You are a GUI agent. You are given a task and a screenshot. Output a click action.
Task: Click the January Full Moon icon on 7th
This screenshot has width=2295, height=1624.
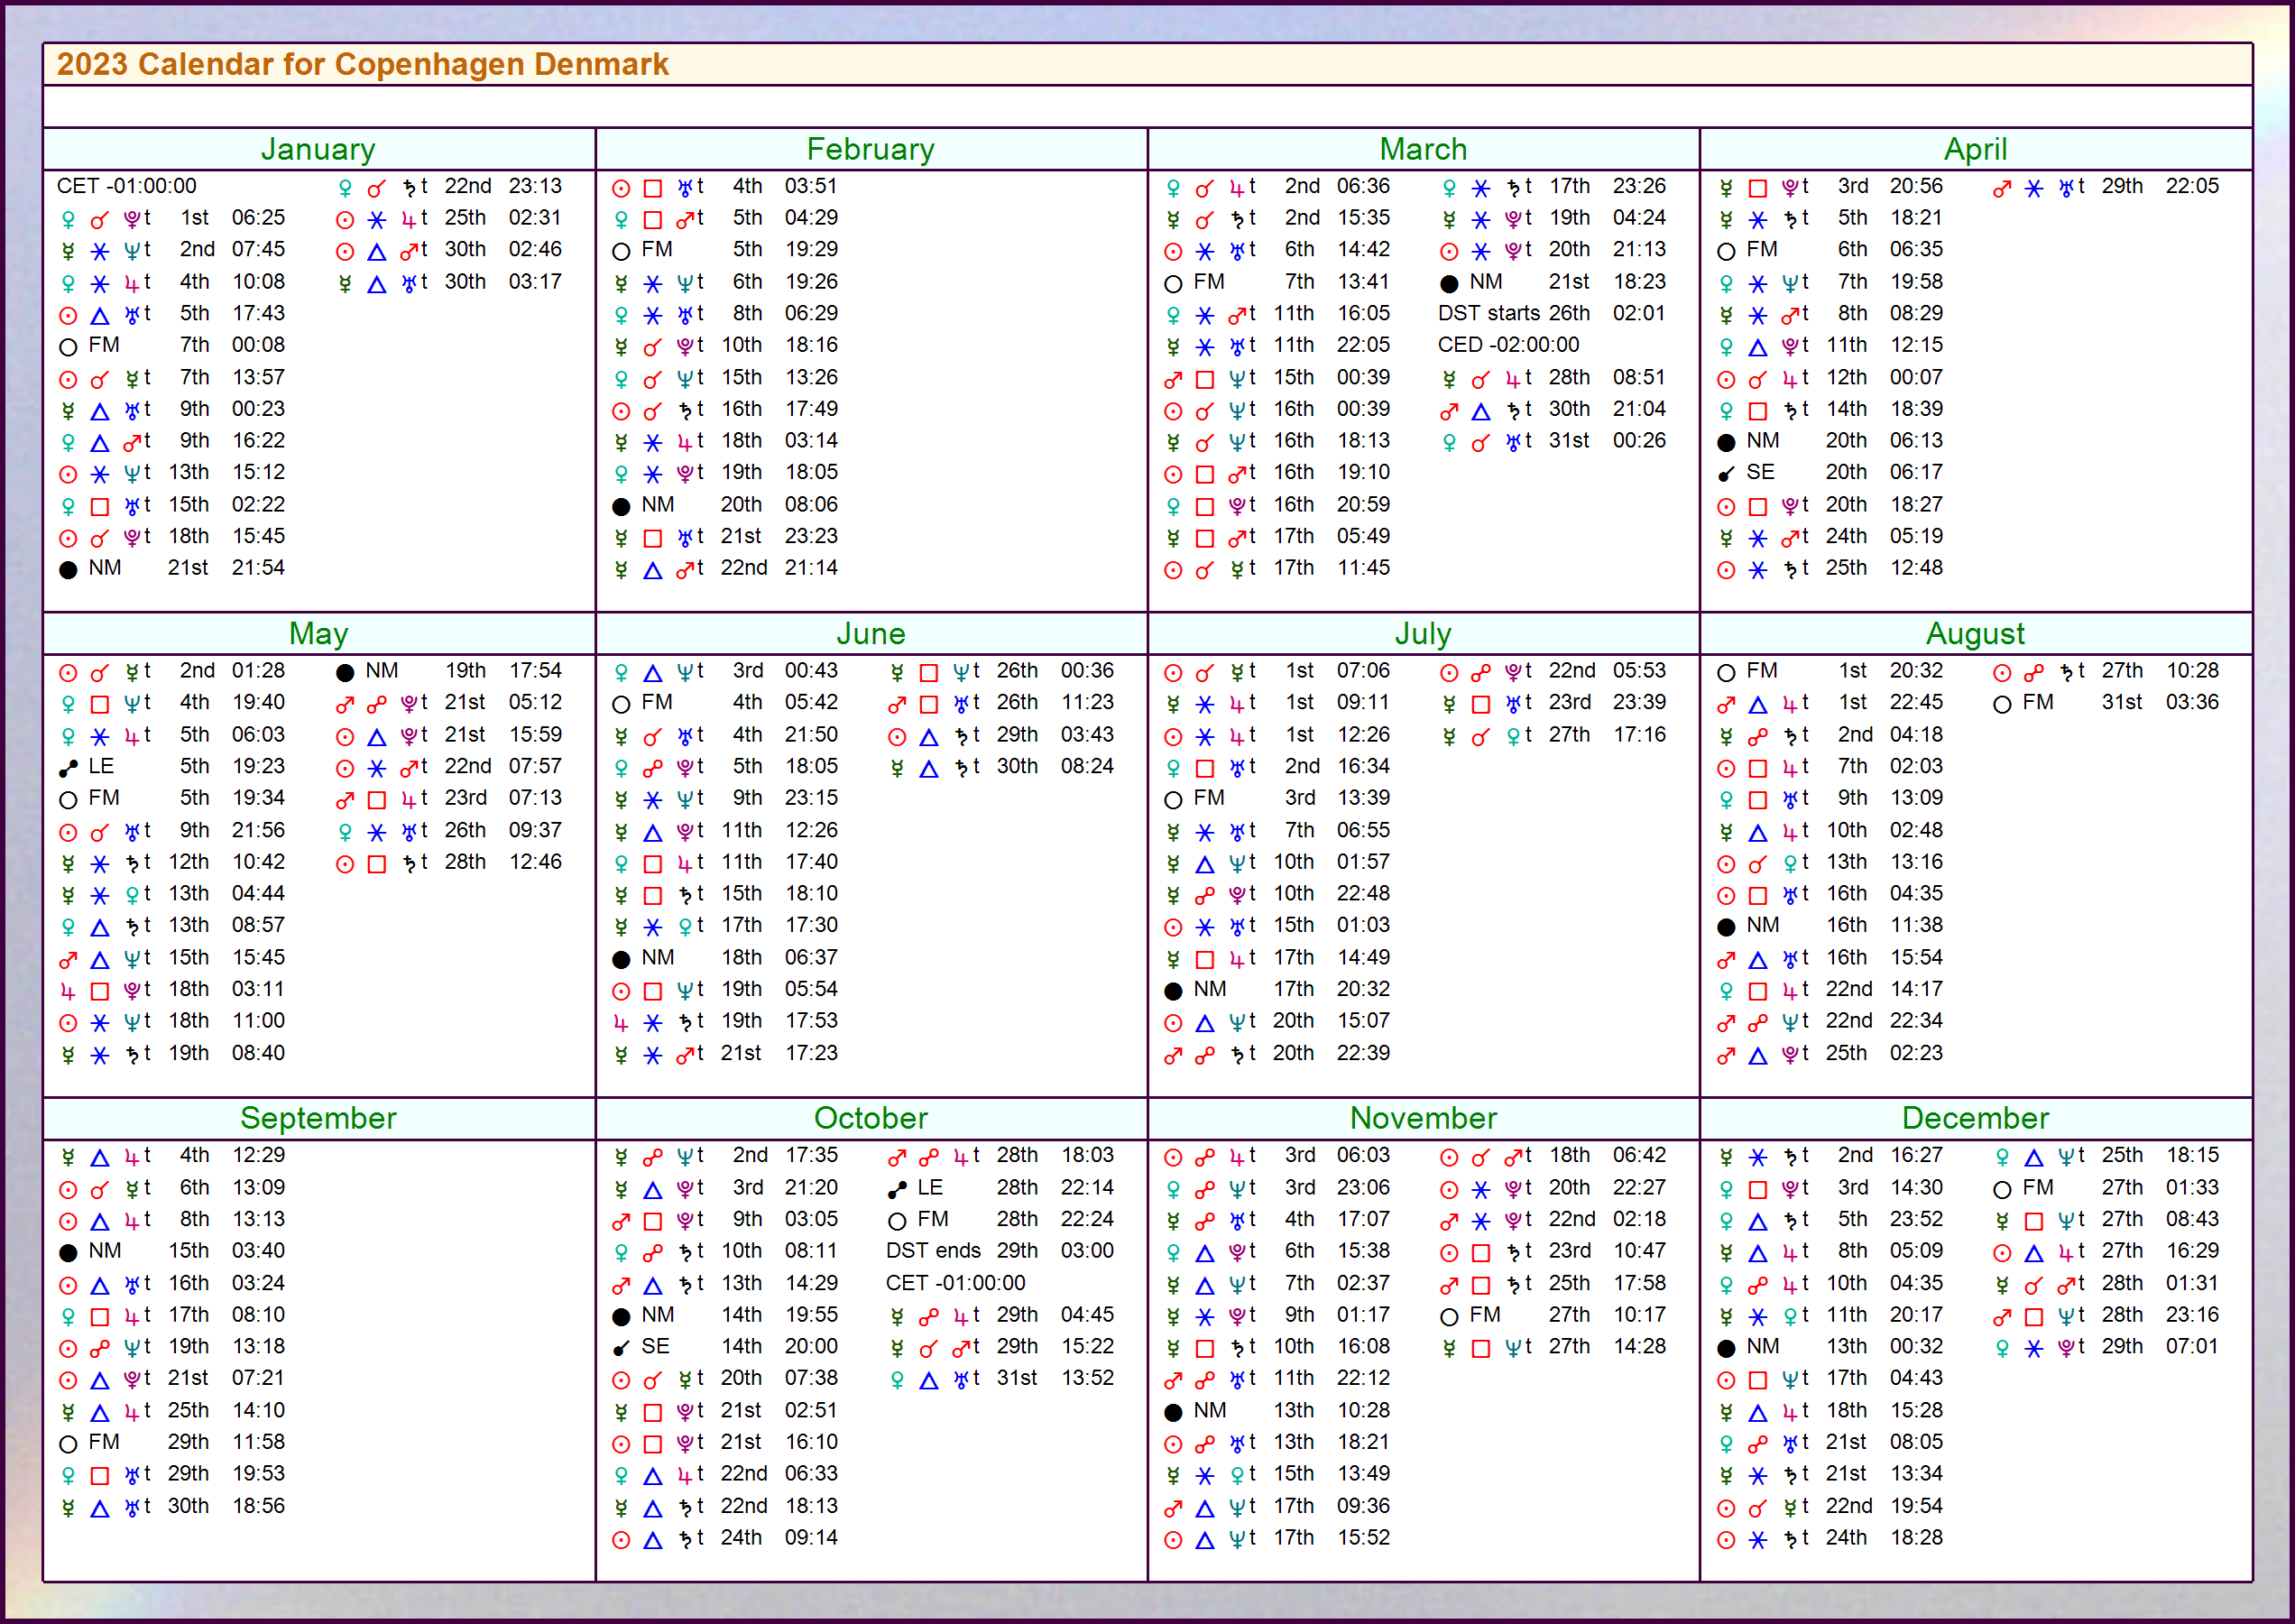coord(68,347)
